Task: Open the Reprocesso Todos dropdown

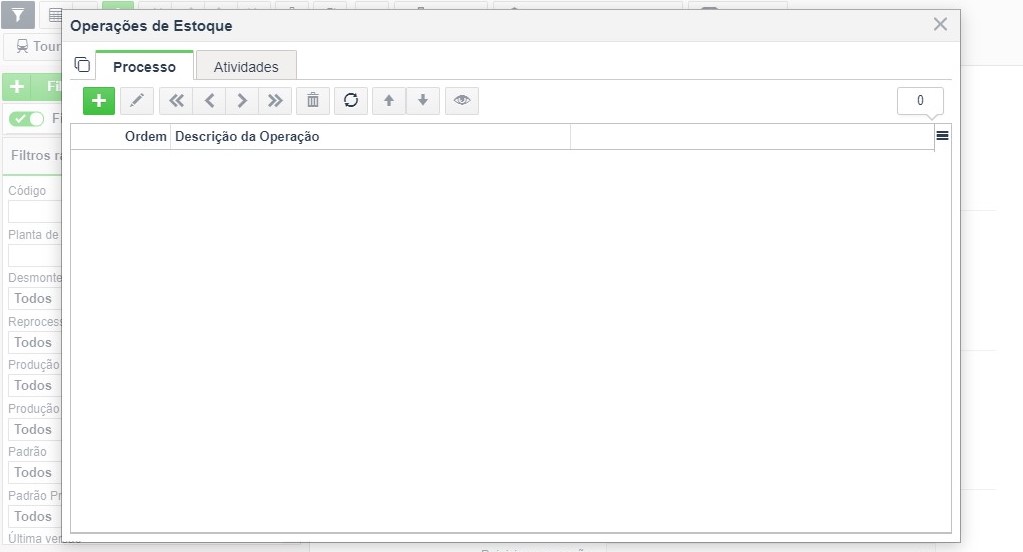Action: [35, 342]
